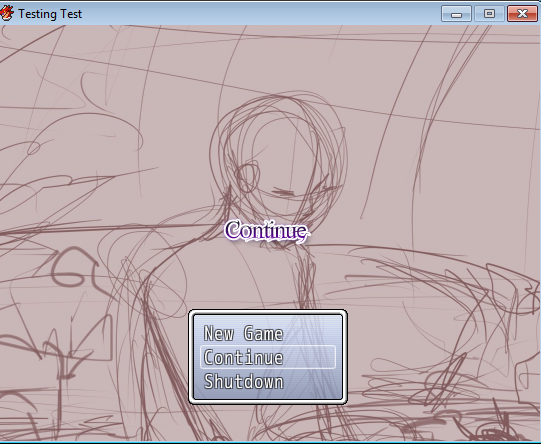Click the command window's white border frame

coord(268,313)
